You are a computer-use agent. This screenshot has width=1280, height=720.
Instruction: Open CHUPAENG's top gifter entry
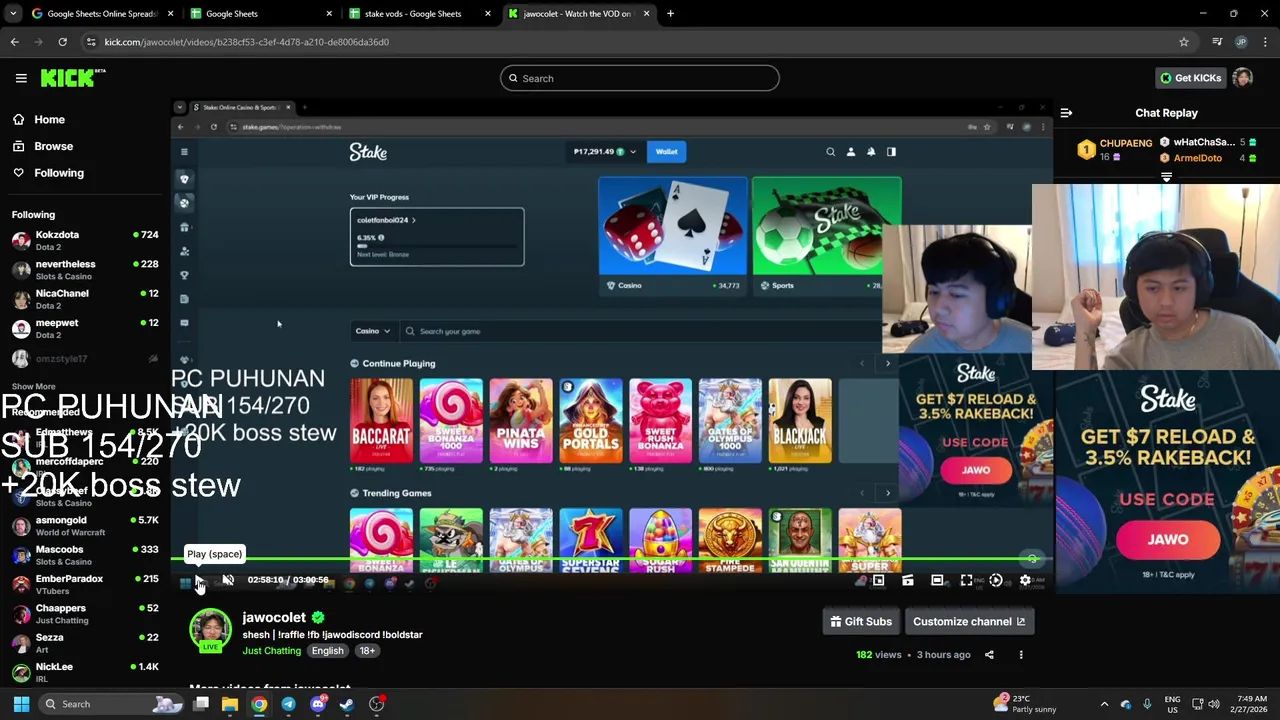1116,150
